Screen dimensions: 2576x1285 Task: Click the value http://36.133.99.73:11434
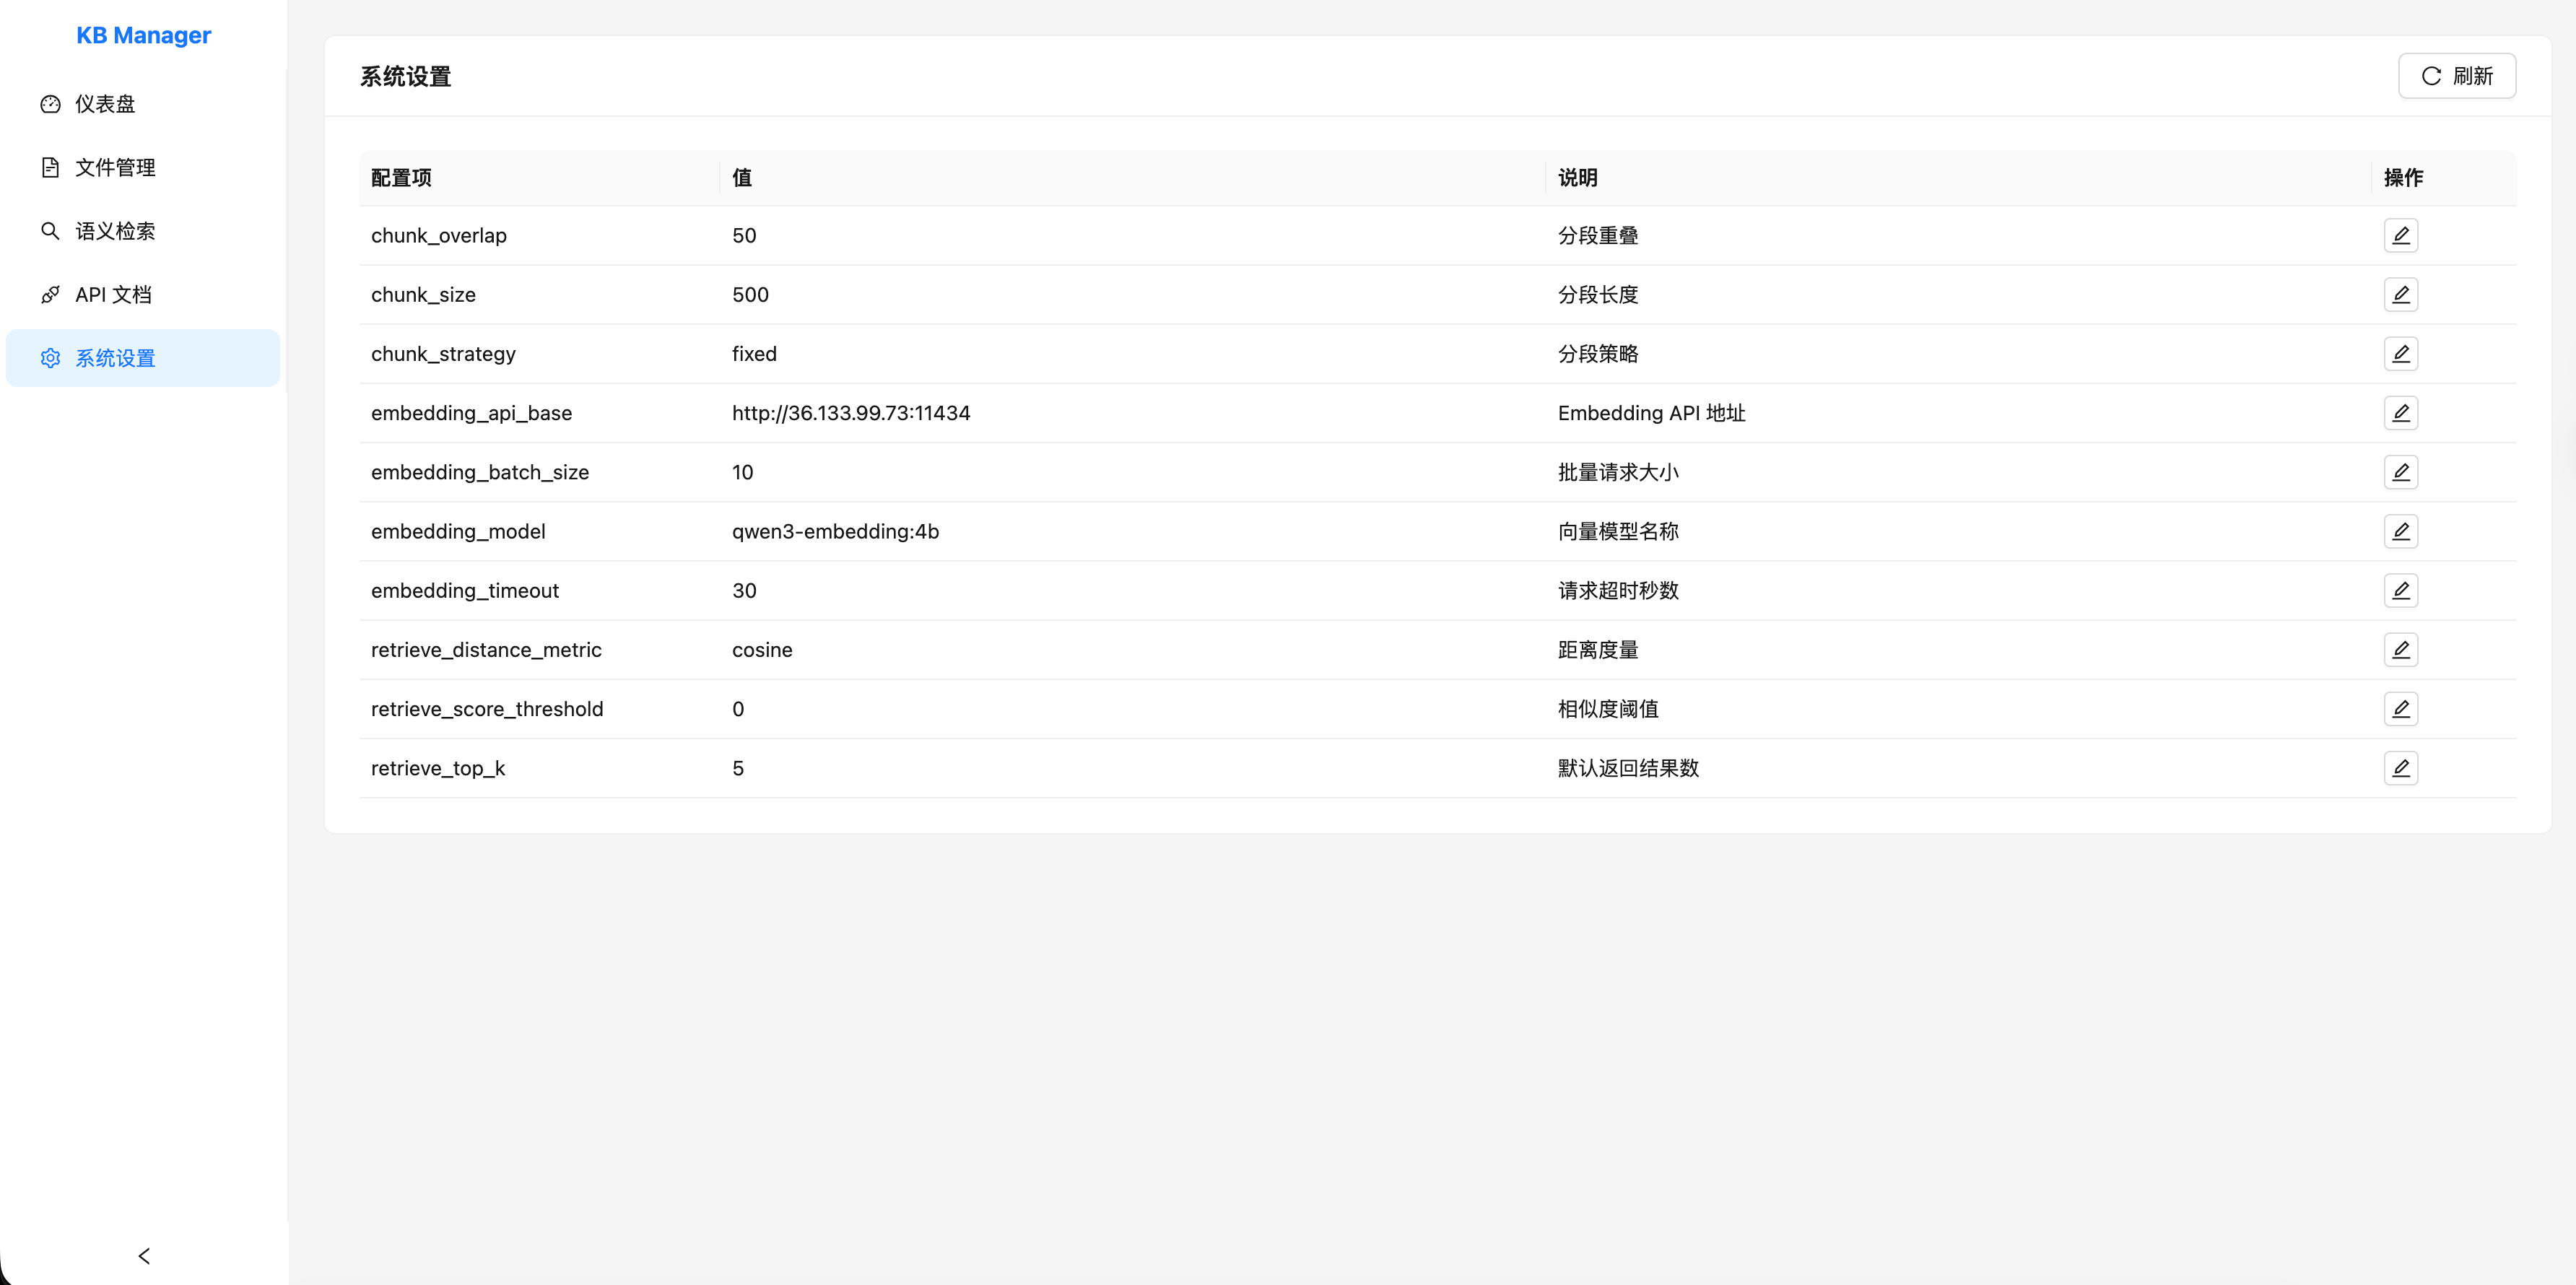pyautogui.click(x=851, y=413)
